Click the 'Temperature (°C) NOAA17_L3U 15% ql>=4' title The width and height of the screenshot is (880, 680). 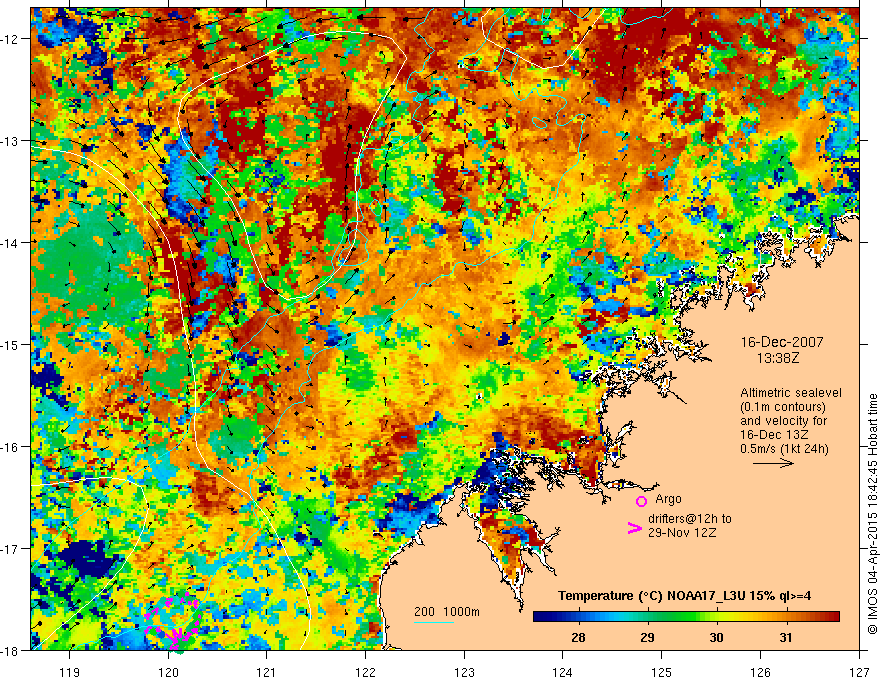pos(684,596)
